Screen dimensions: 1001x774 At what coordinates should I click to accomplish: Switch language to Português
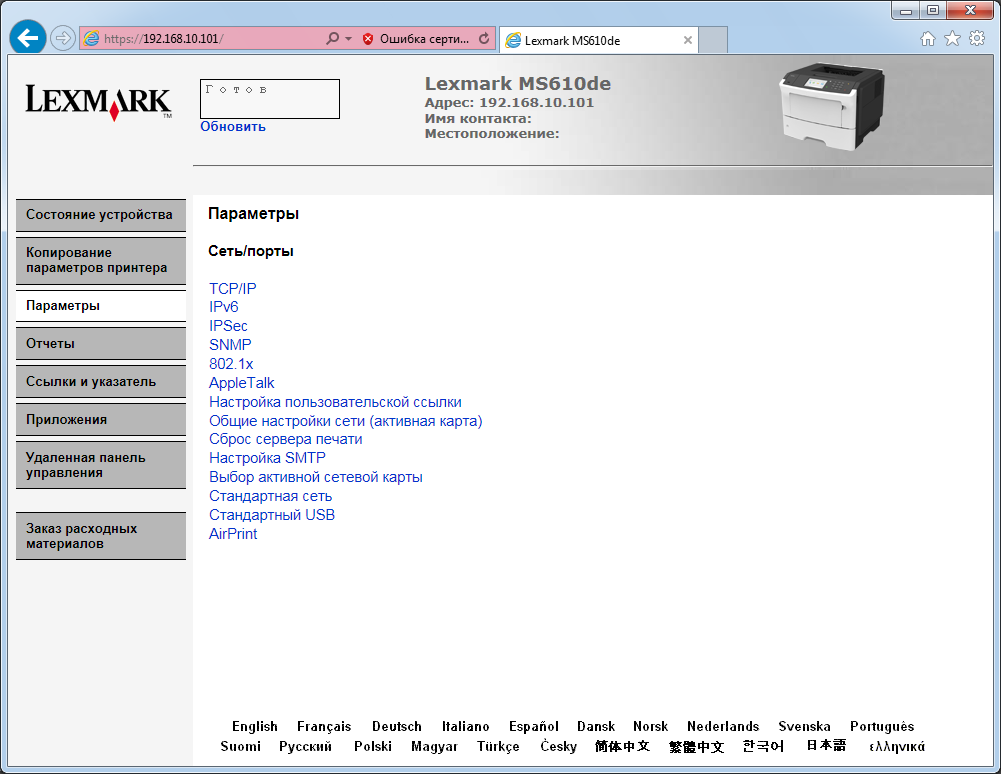(x=882, y=727)
